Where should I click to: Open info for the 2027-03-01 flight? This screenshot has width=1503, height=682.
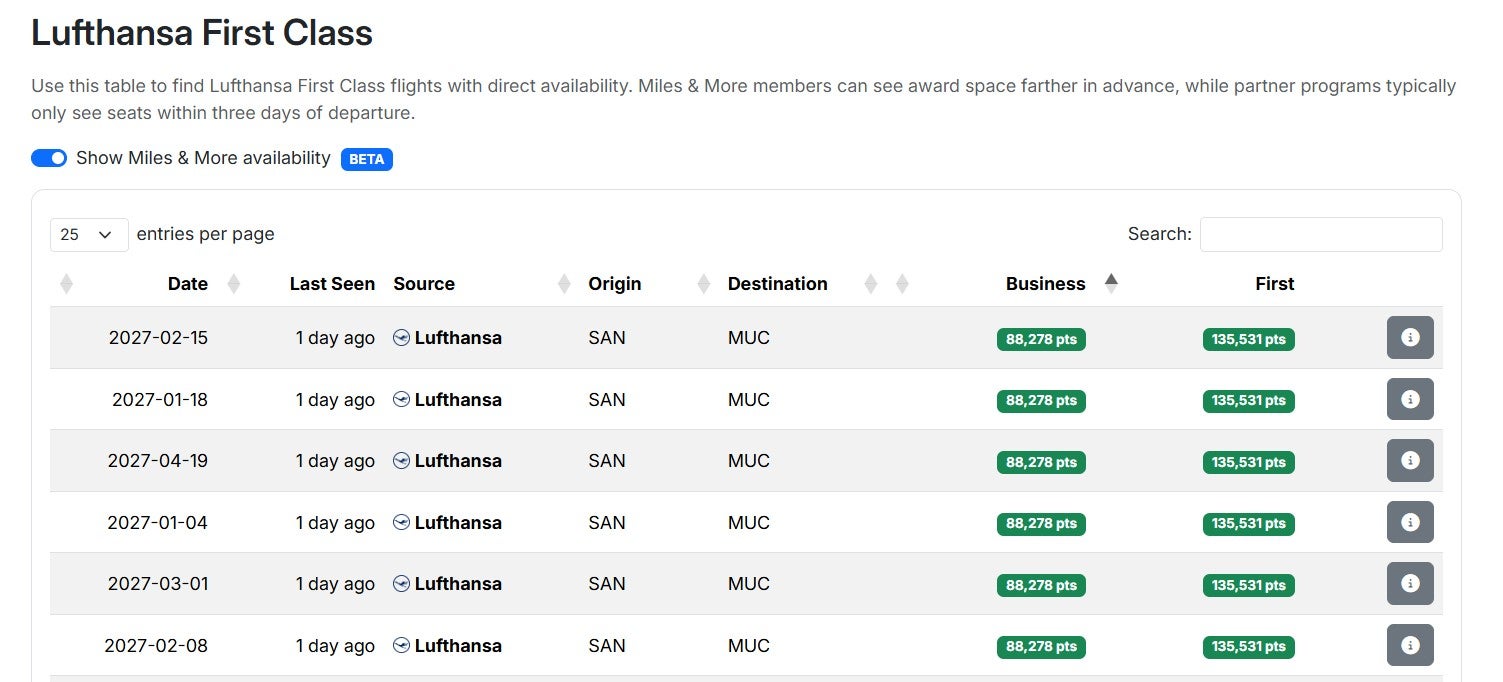pyautogui.click(x=1410, y=583)
